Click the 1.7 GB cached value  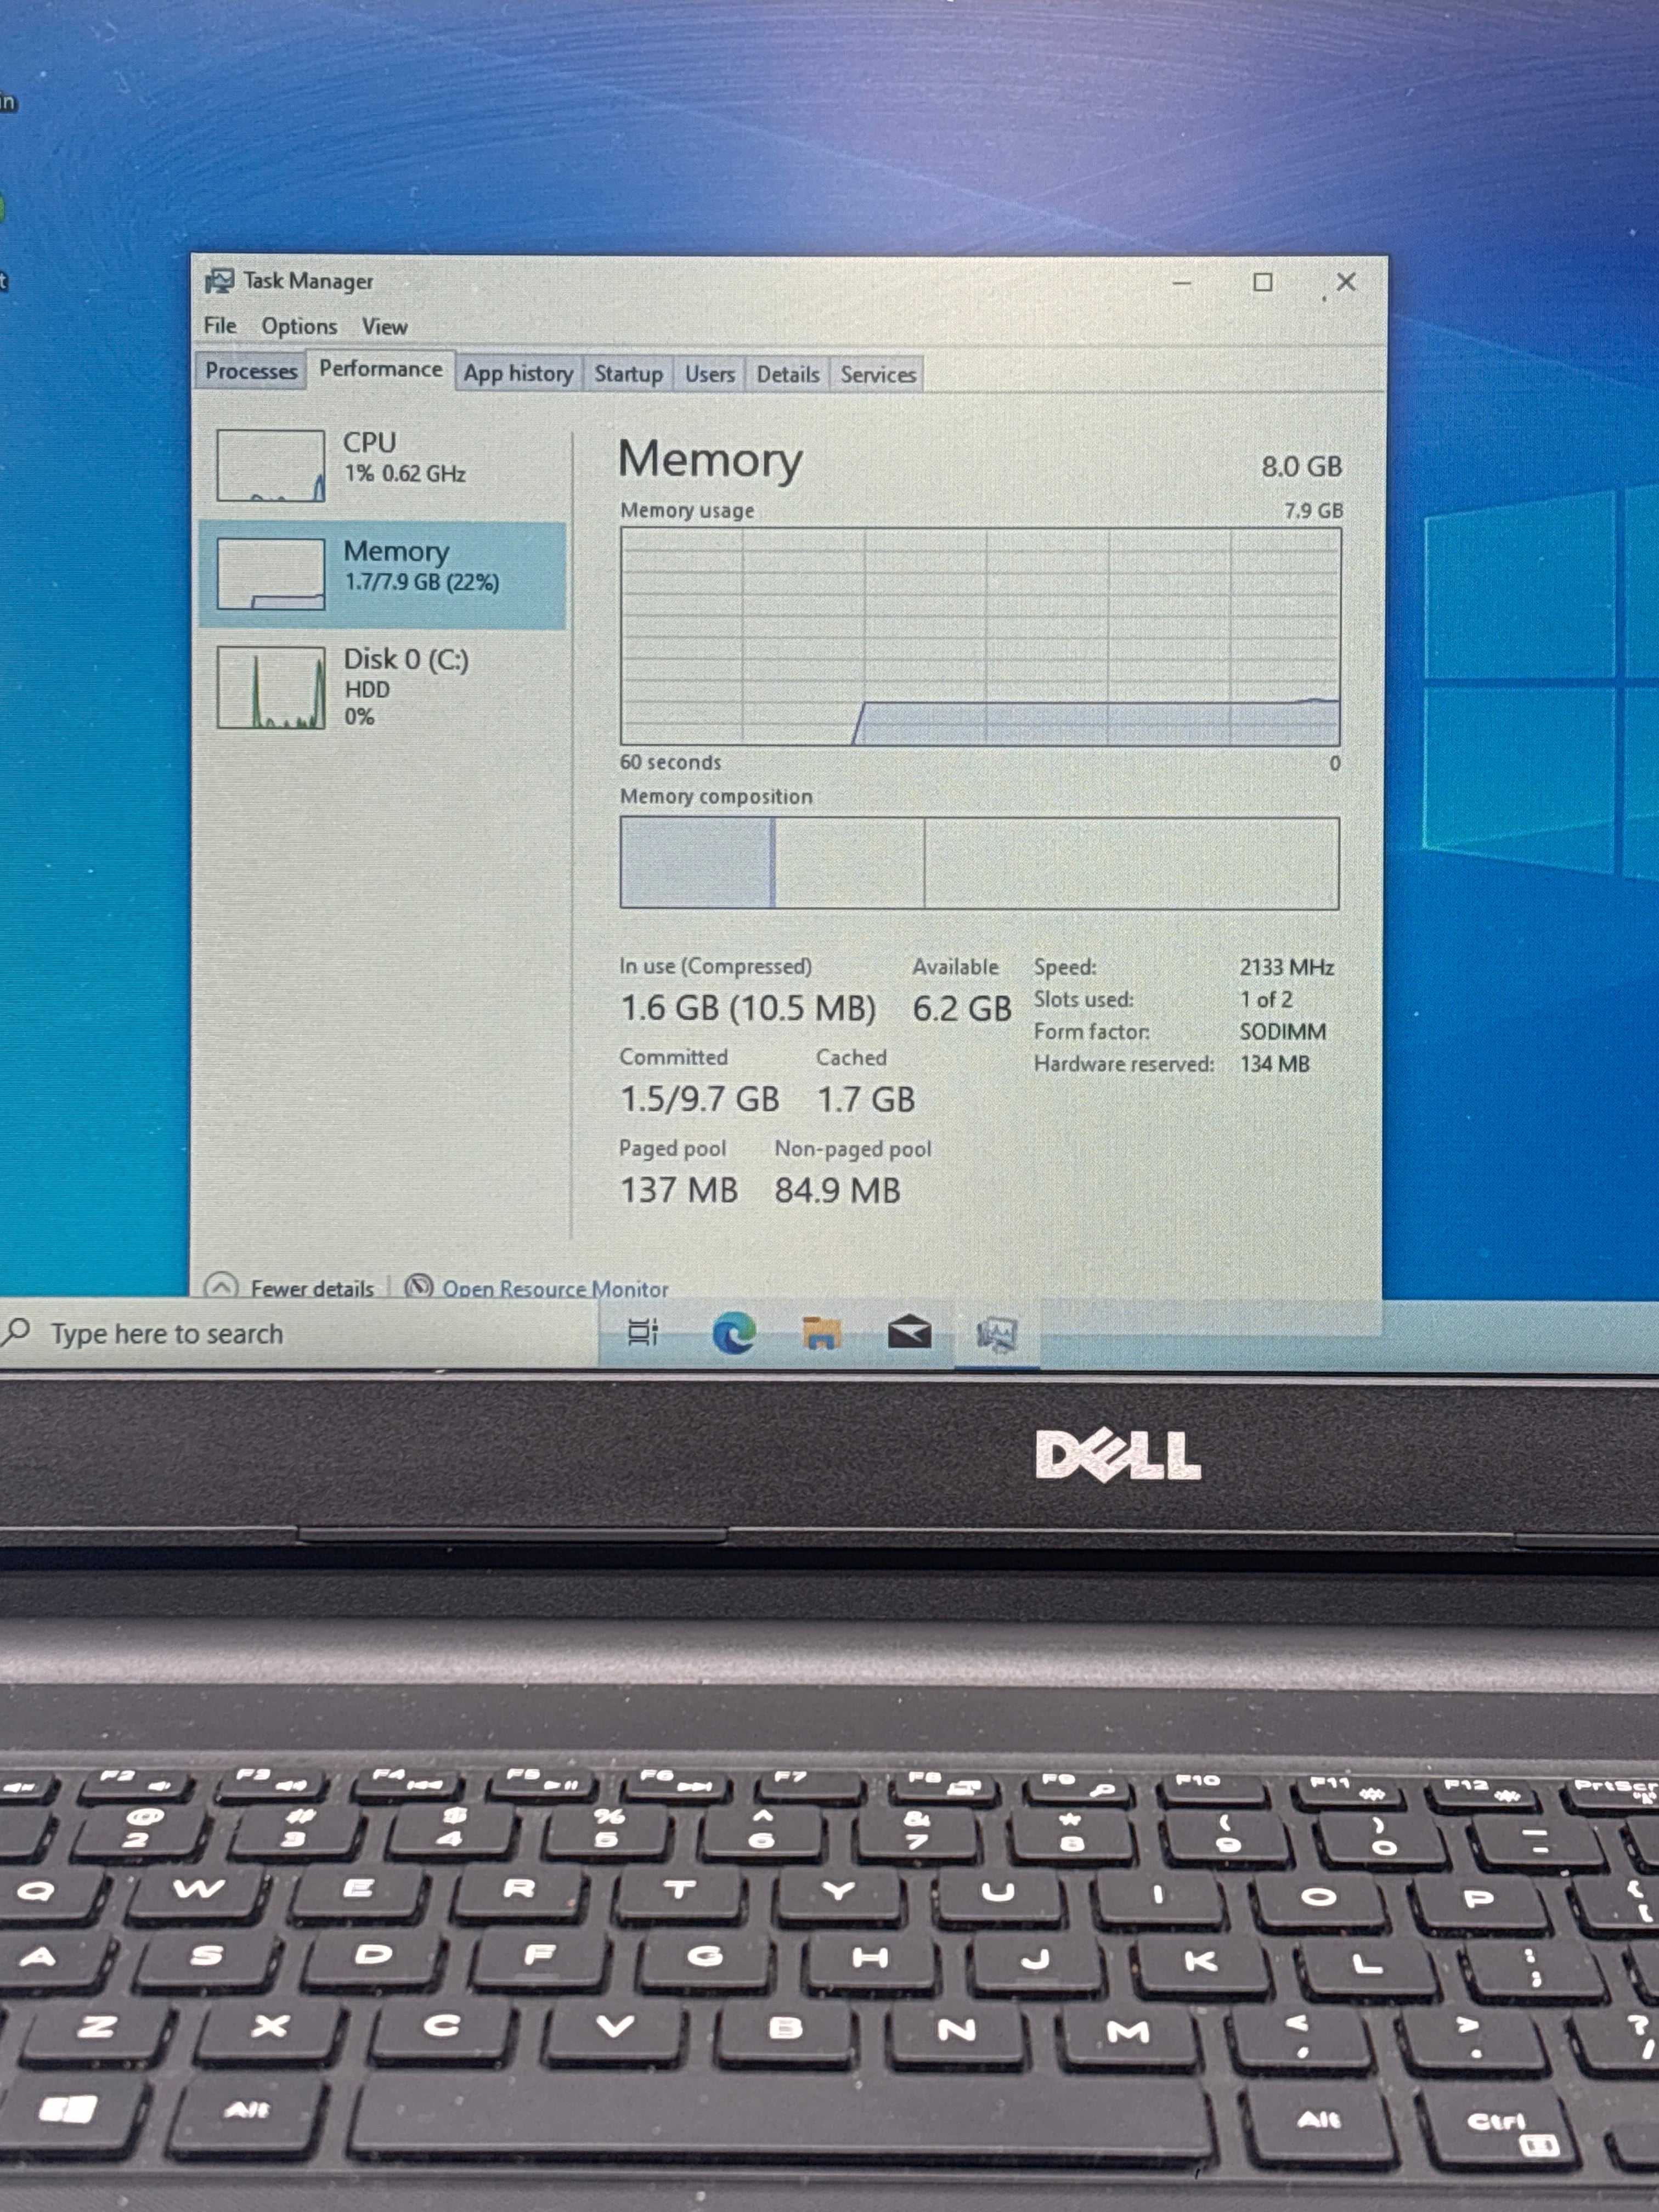click(x=866, y=1100)
